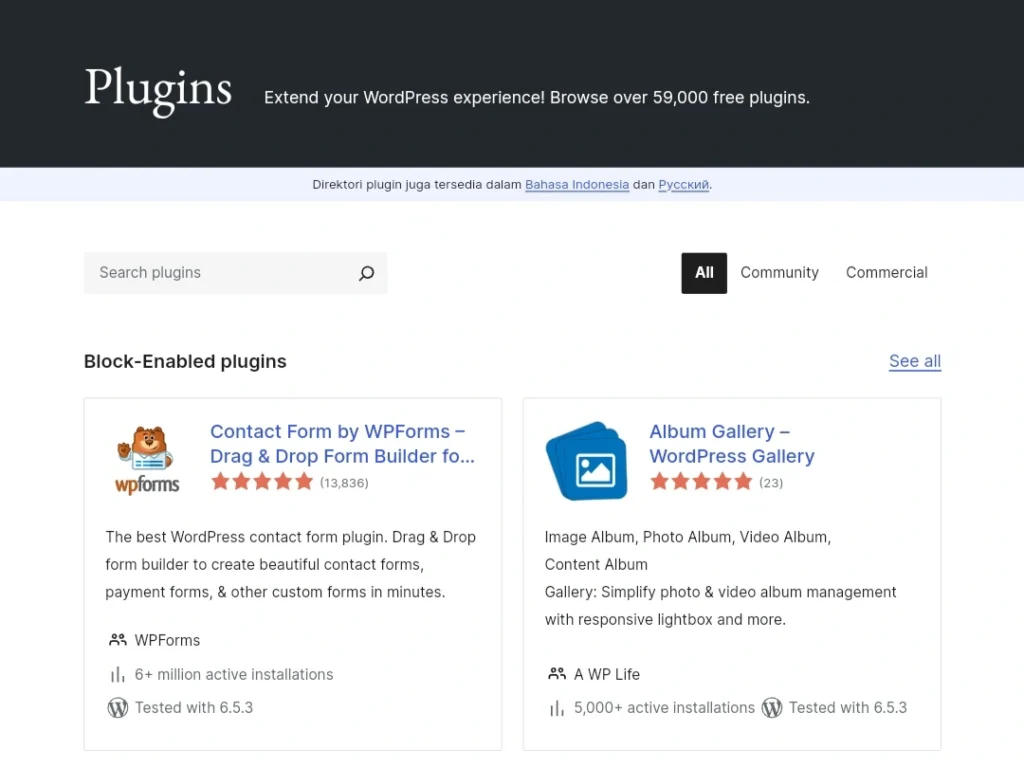Open the Album Gallery blue icon thumbnail

pos(586,460)
